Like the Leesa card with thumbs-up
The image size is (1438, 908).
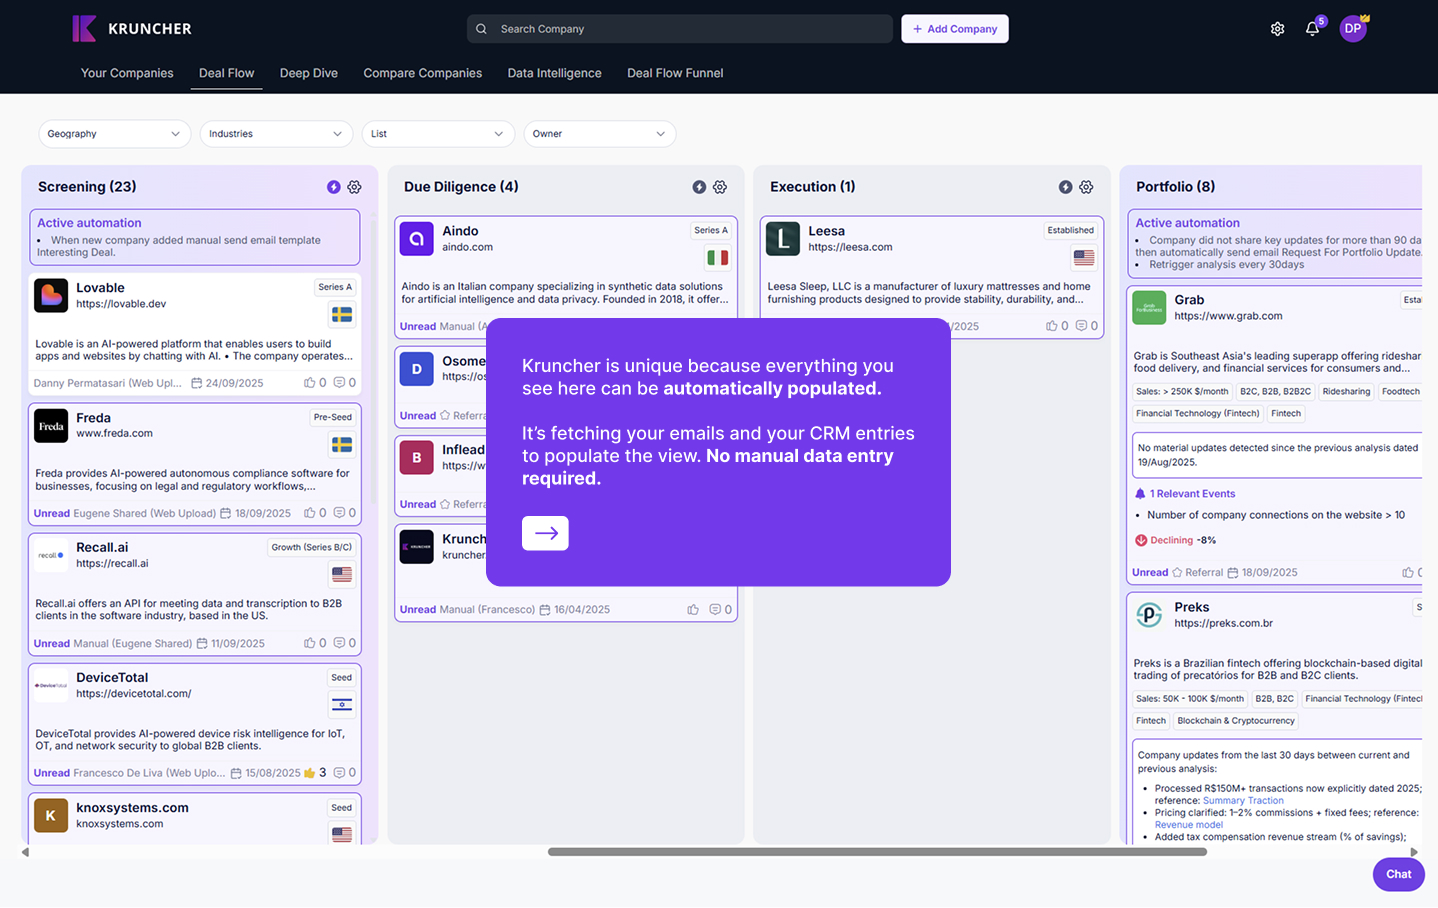(x=1052, y=326)
